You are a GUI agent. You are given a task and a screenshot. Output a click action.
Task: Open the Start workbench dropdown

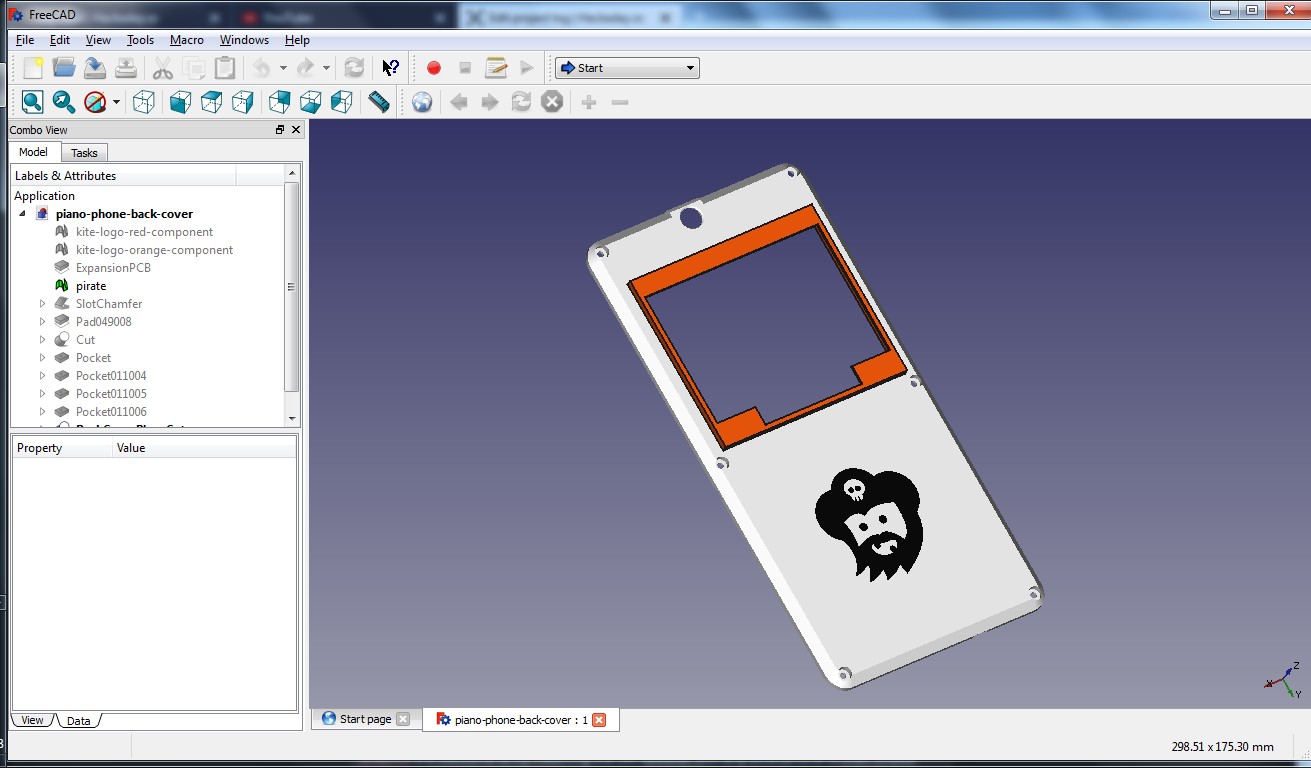click(627, 68)
